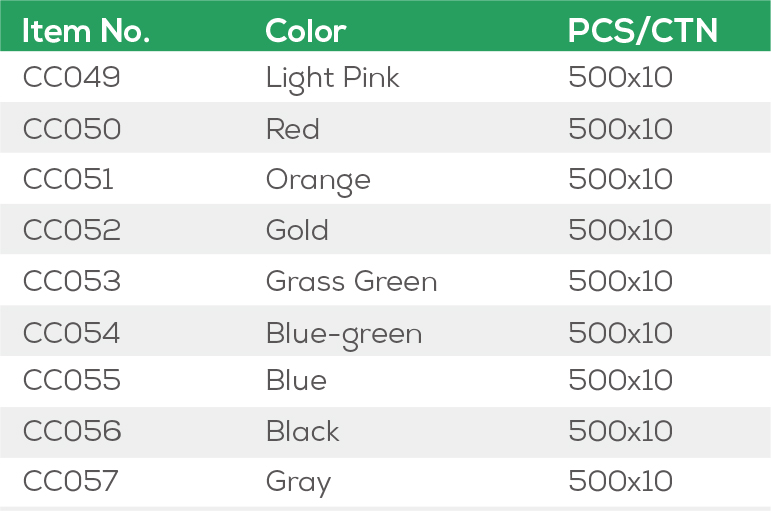Click the Item No. column header
This screenshot has height=511, width=771.
pyautogui.click(x=86, y=31)
